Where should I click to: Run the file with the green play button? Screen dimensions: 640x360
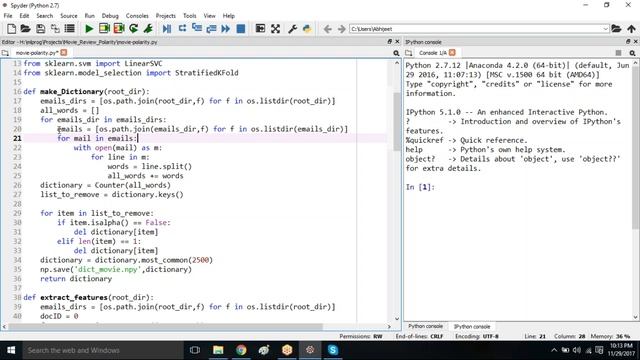pos(89,29)
